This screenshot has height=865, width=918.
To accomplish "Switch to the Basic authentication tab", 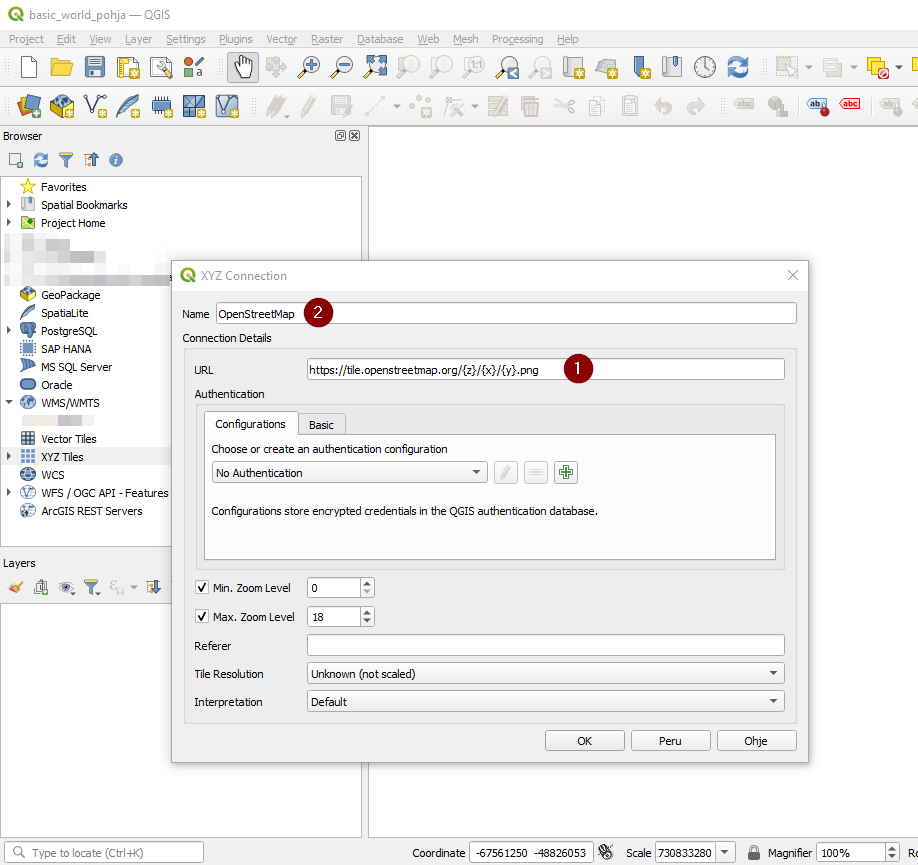I will (x=321, y=425).
